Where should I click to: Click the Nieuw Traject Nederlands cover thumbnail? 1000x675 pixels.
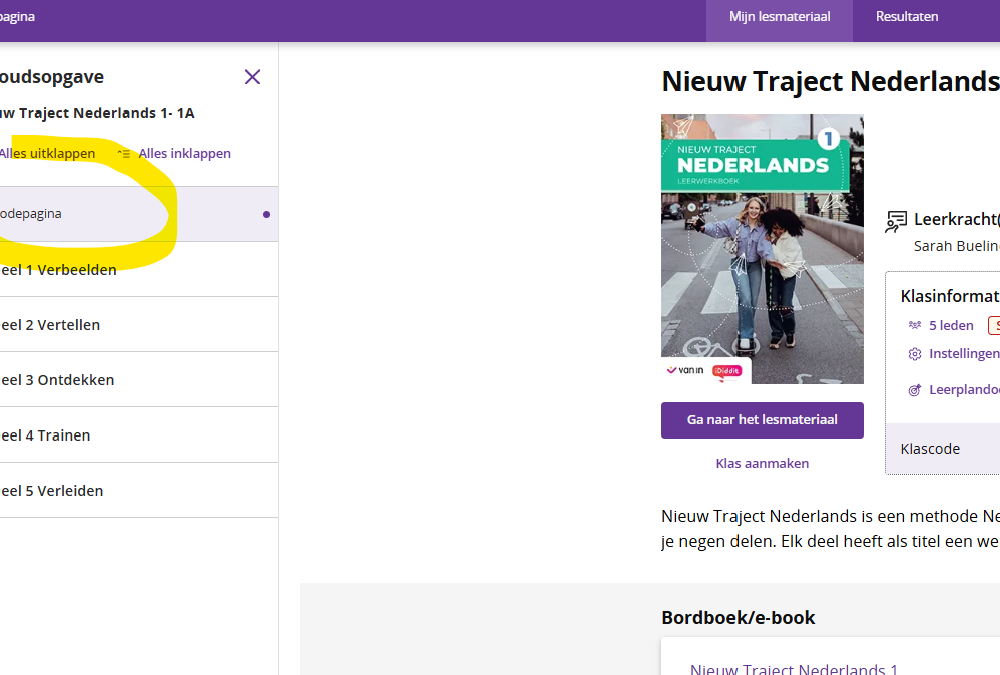click(761, 248)
